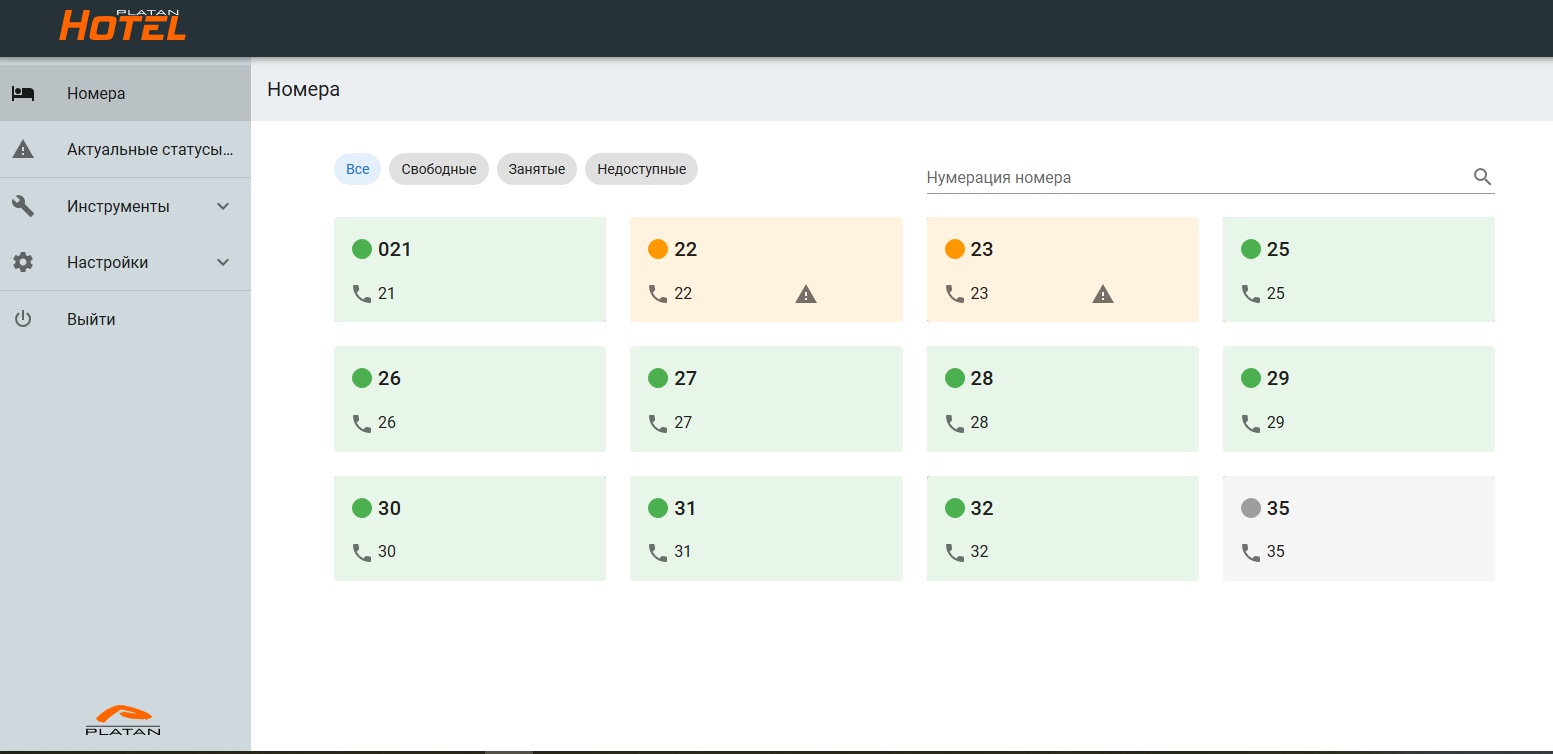
Task: Click the phone icon in room 31 card
Action: (658, 552)
